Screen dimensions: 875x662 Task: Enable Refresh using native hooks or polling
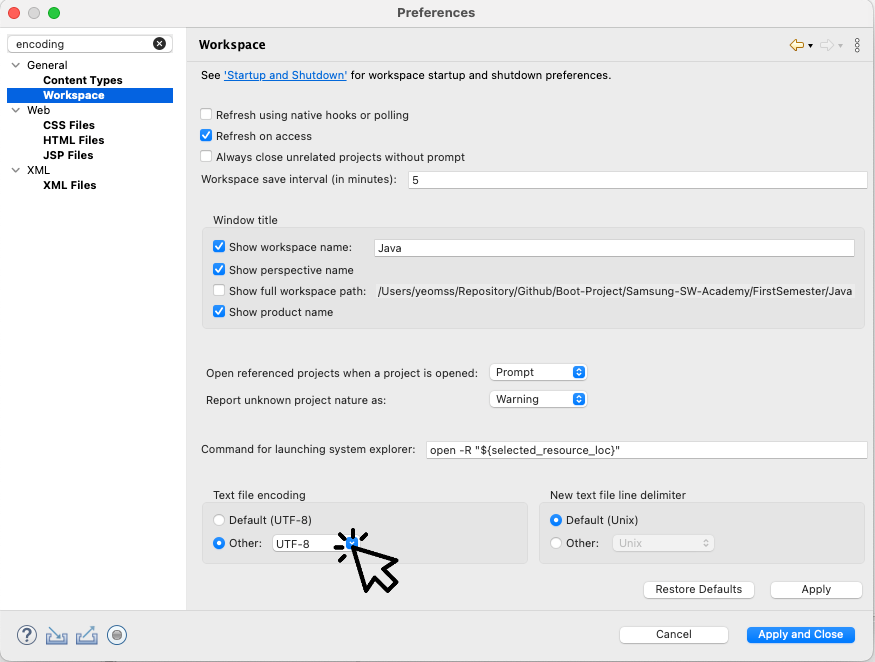(x=206, y=114)
